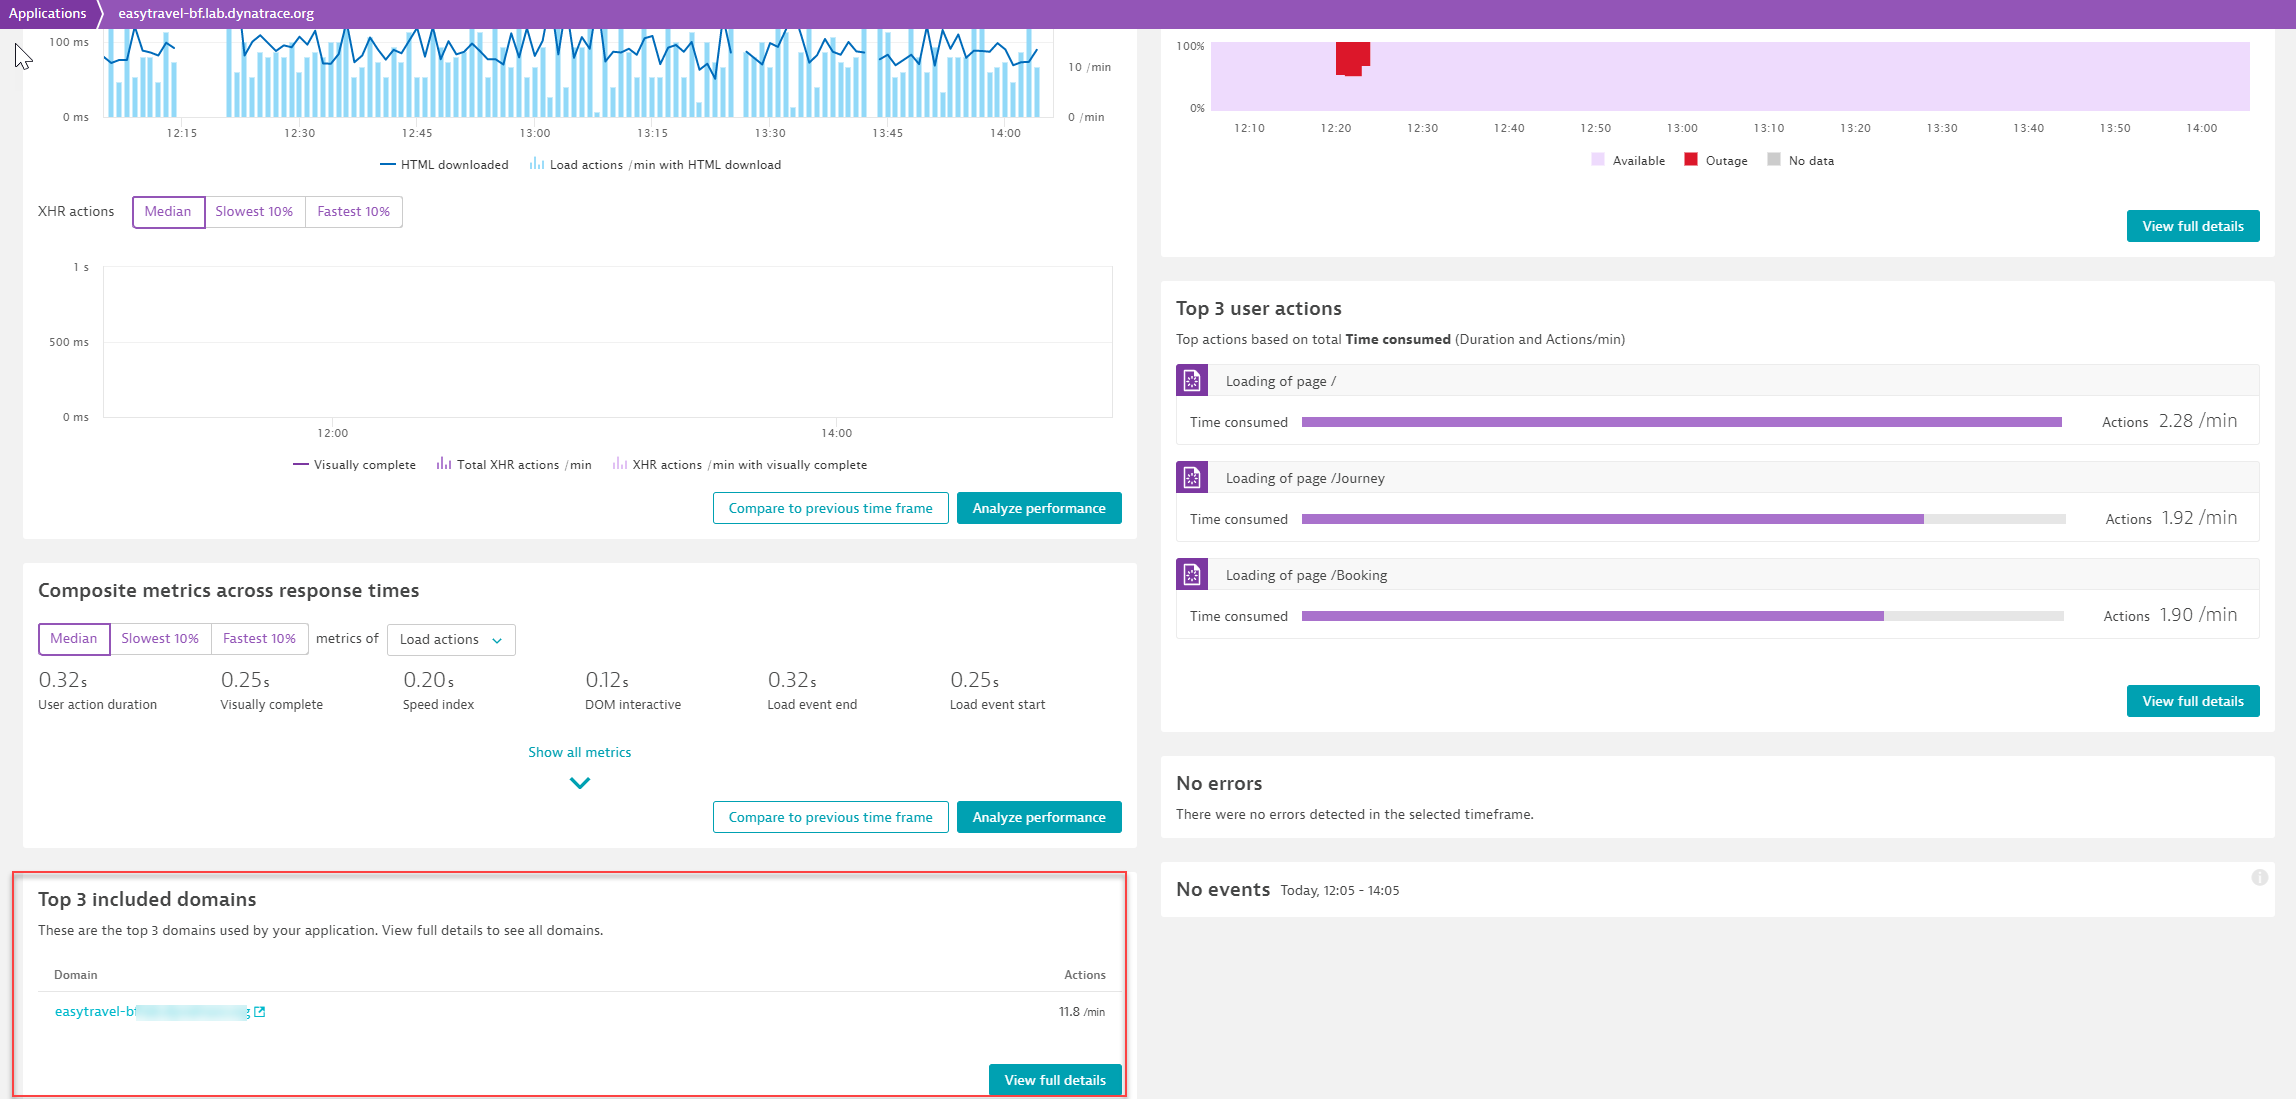Click red outage block in availability chart
The width and height of the screenshot is (2296, 1099).
tap(1353, 58)
